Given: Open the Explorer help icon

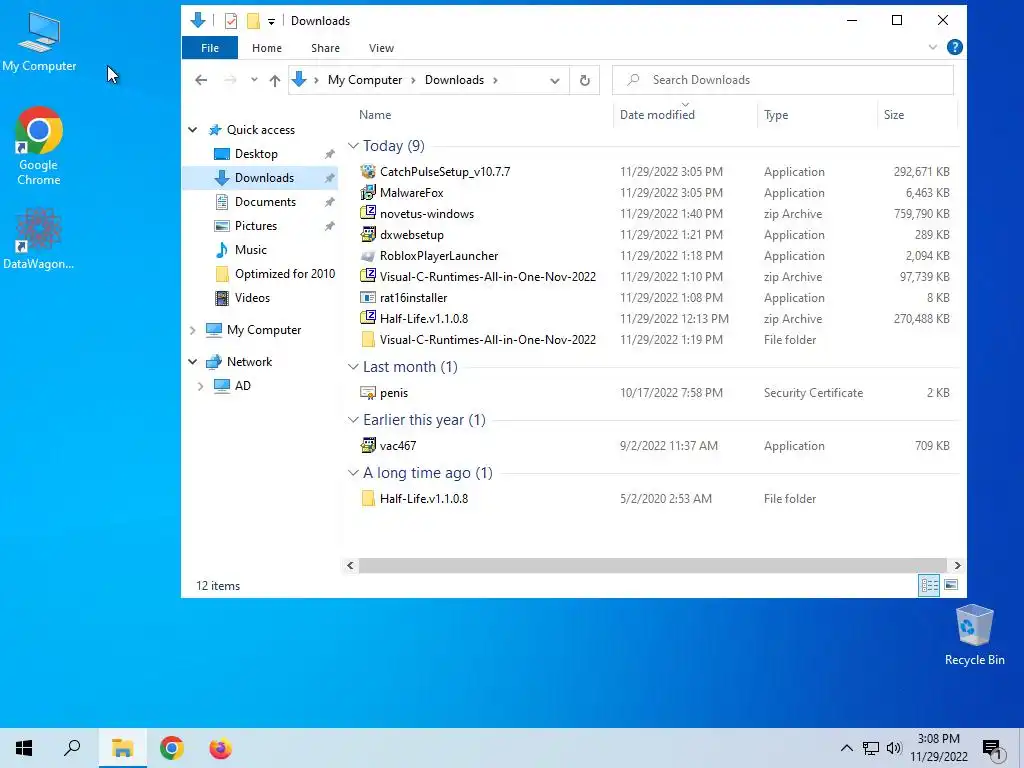Looking at the screenshot, I should [954, 47].
